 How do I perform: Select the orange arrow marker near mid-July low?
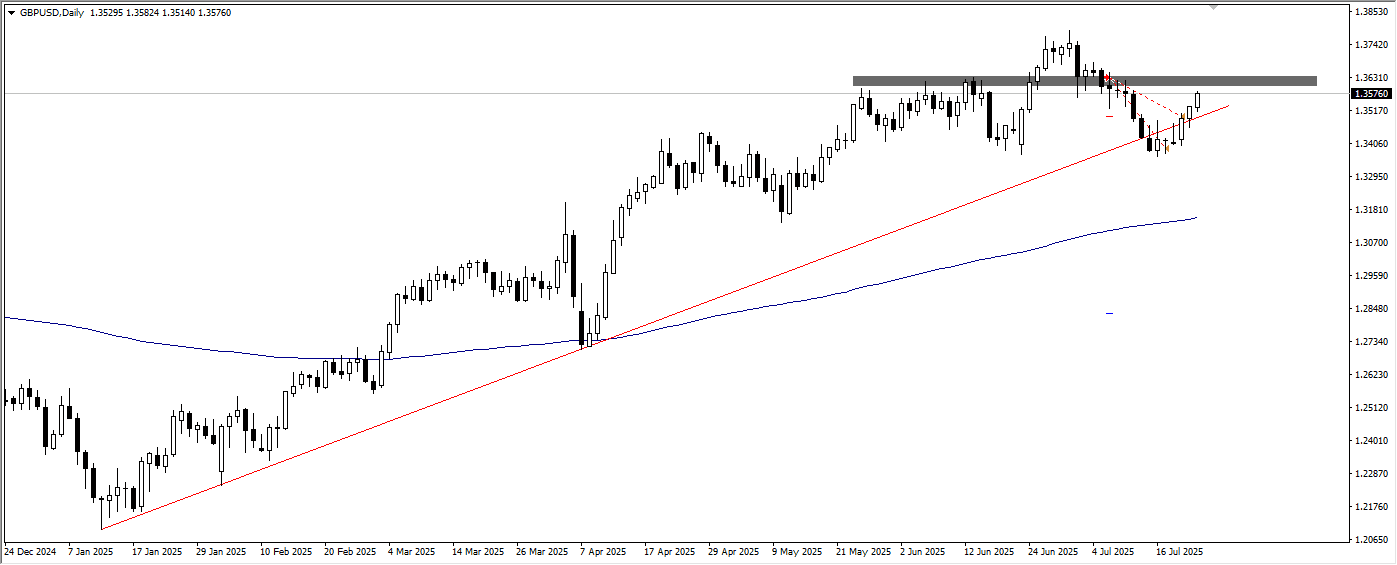[x=1168, y=149]
